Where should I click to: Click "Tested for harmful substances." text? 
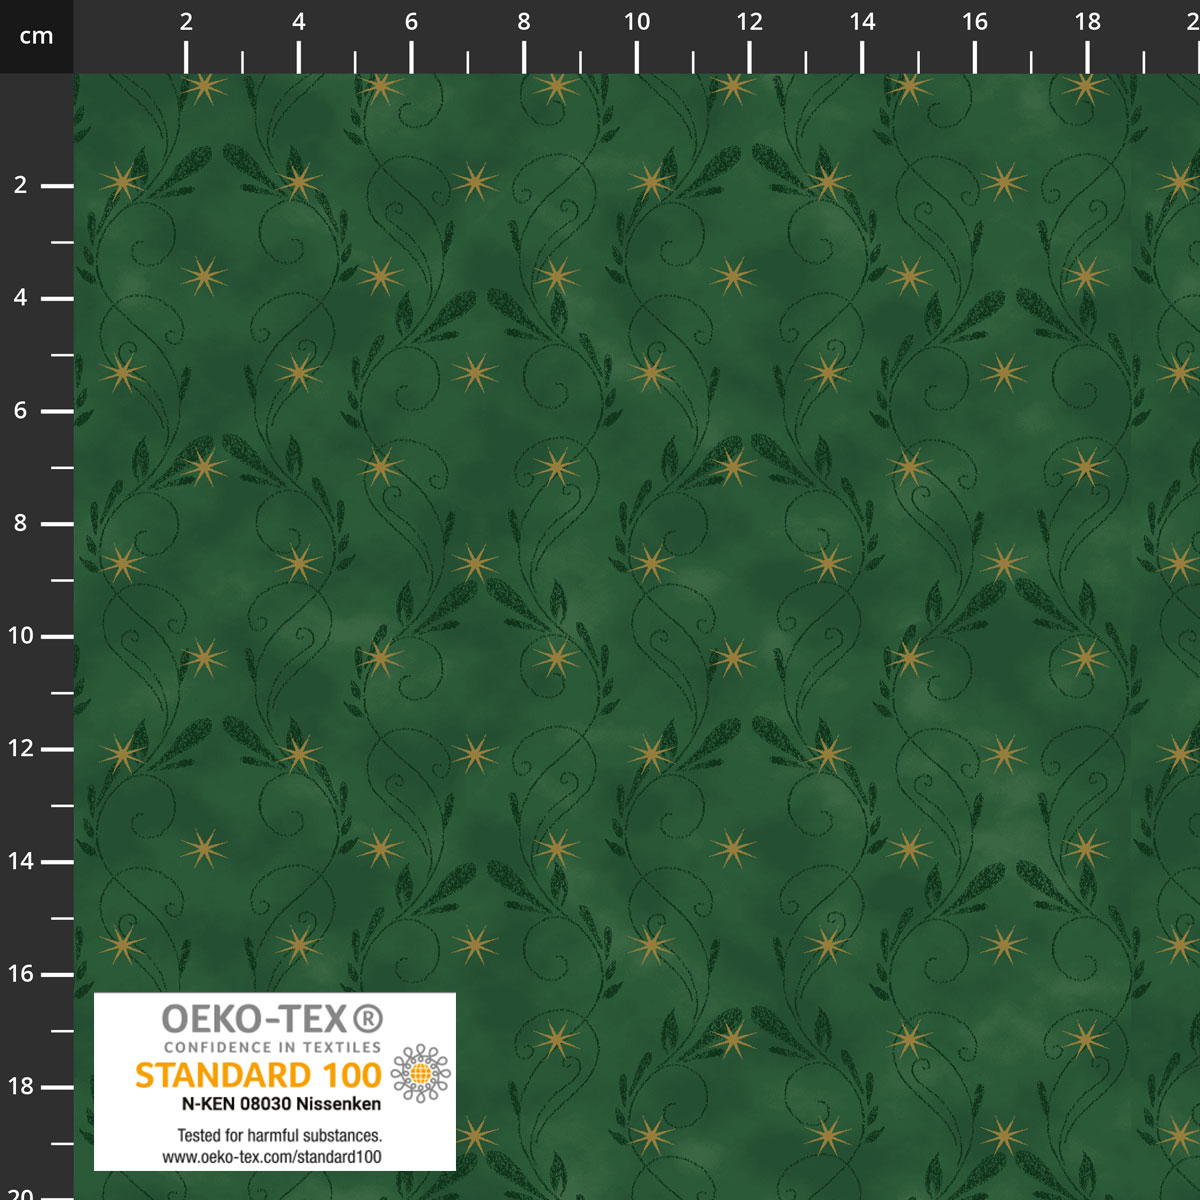pyautogui.click(x=280, y=1136)
